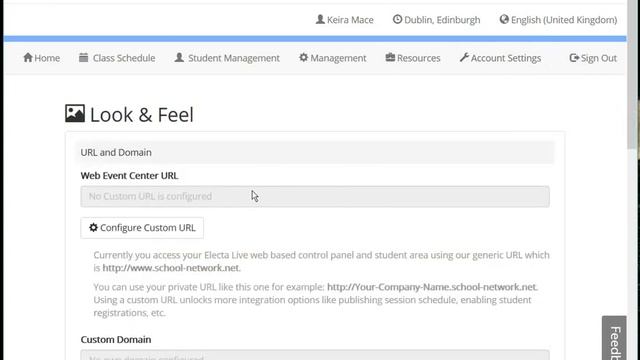Screen dimensions: 640x360
Task: Open the Home menu item
Action: click(42, 58)
